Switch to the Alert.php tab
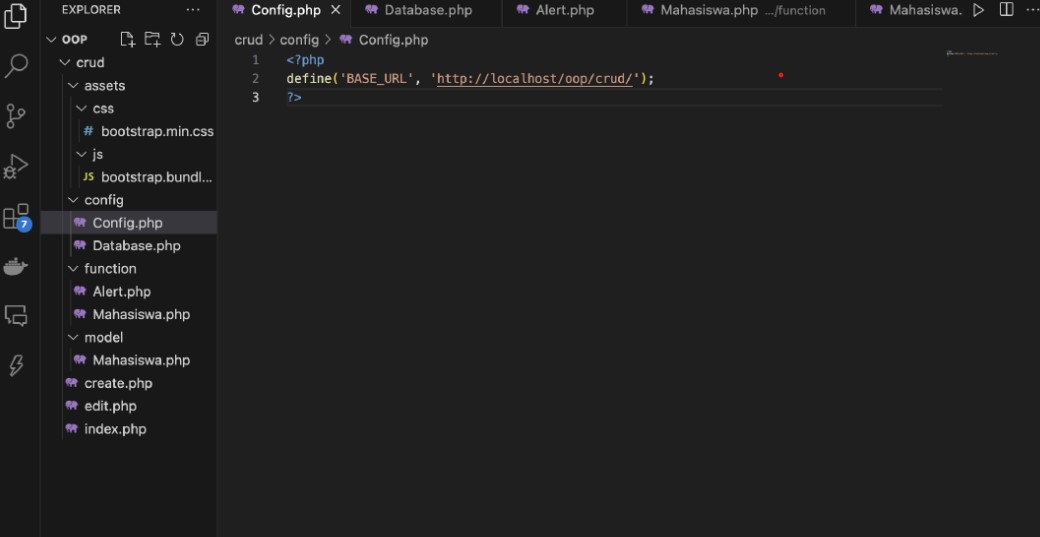Screen dimensions: 1040x537 pyautogui.click(x=564, y=10)
